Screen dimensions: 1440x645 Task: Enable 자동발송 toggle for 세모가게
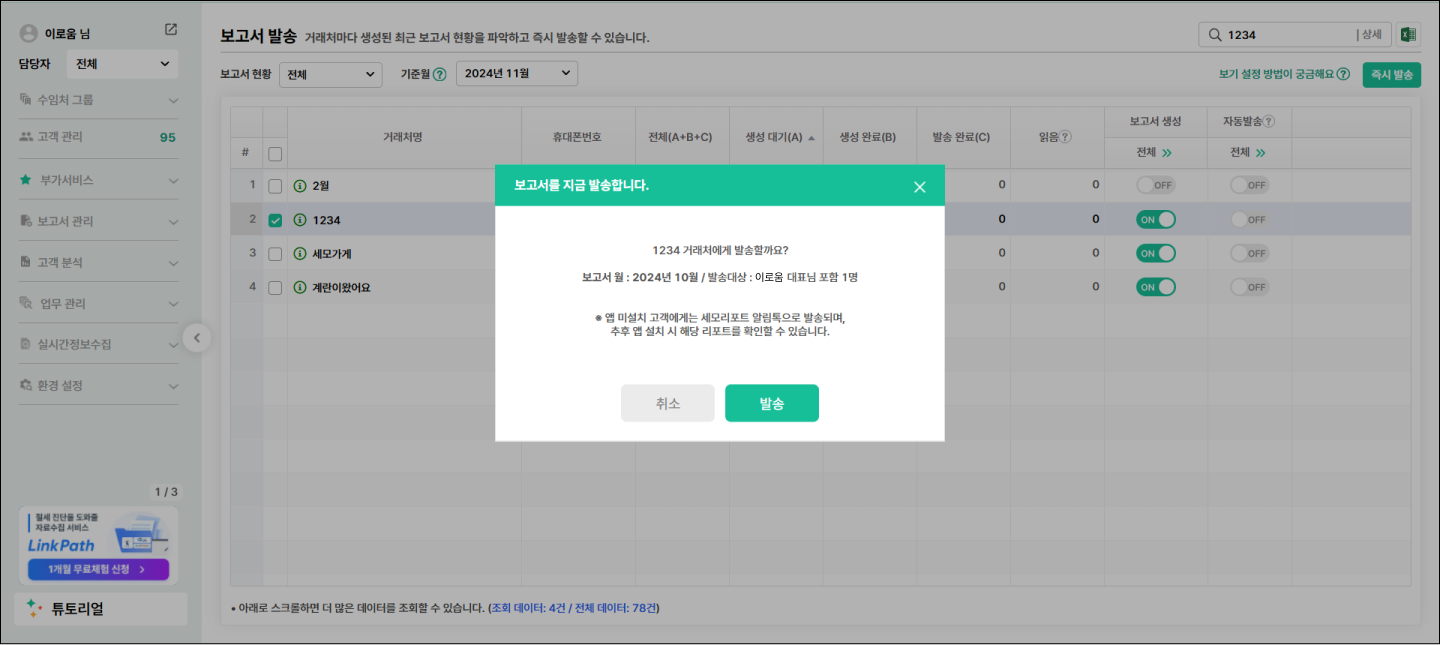tap(1249, 254)
